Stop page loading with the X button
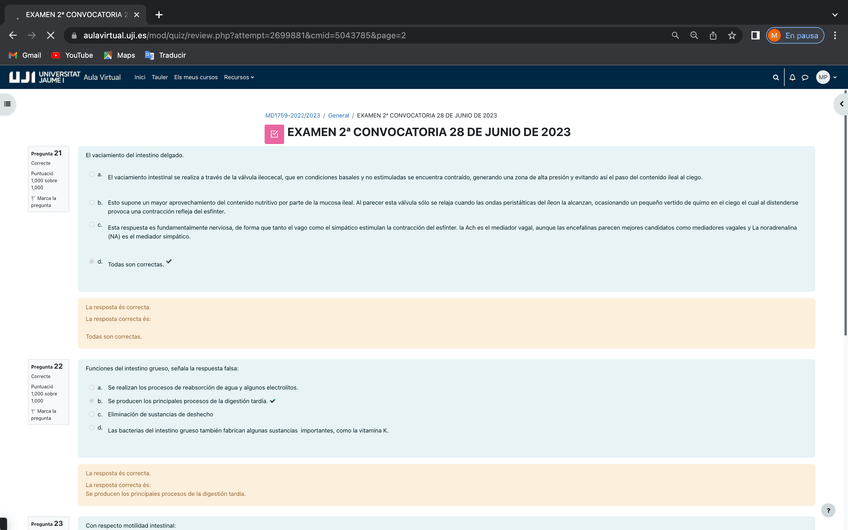The image size is (848, 530). pos(49,35)
